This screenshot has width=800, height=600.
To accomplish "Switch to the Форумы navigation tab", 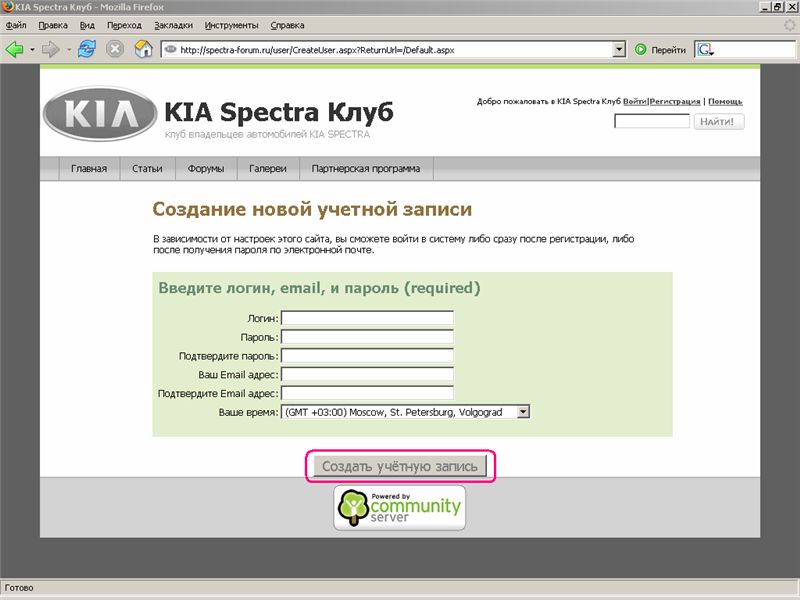I will tap(206, 169).
